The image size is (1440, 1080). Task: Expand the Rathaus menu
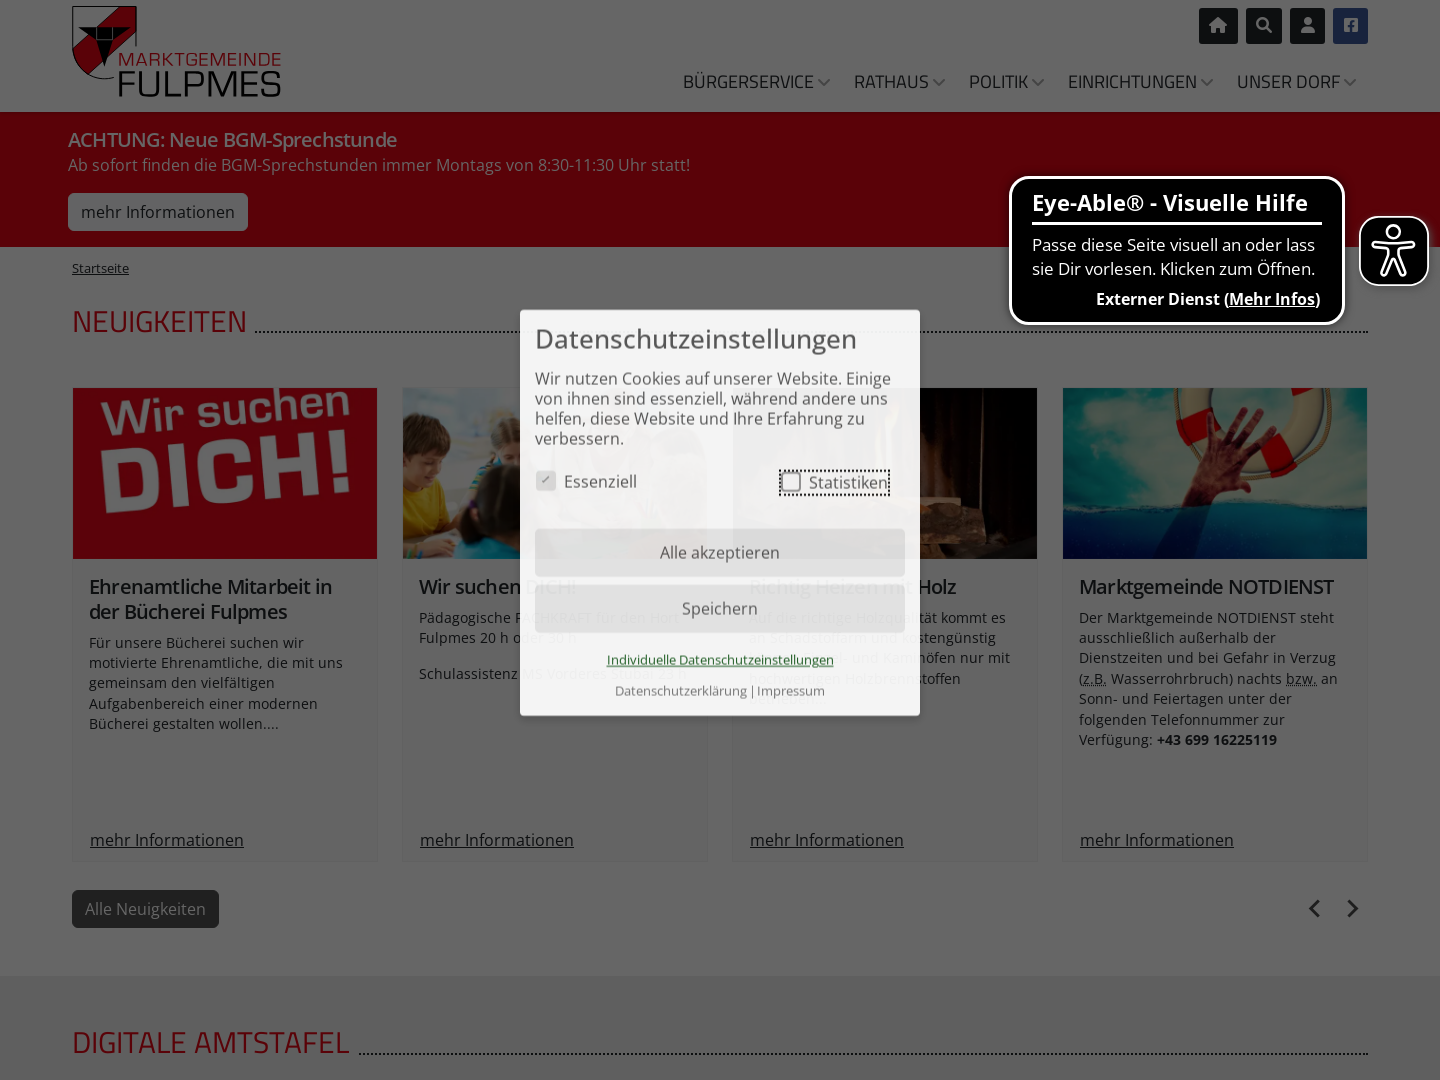[899, 82]
